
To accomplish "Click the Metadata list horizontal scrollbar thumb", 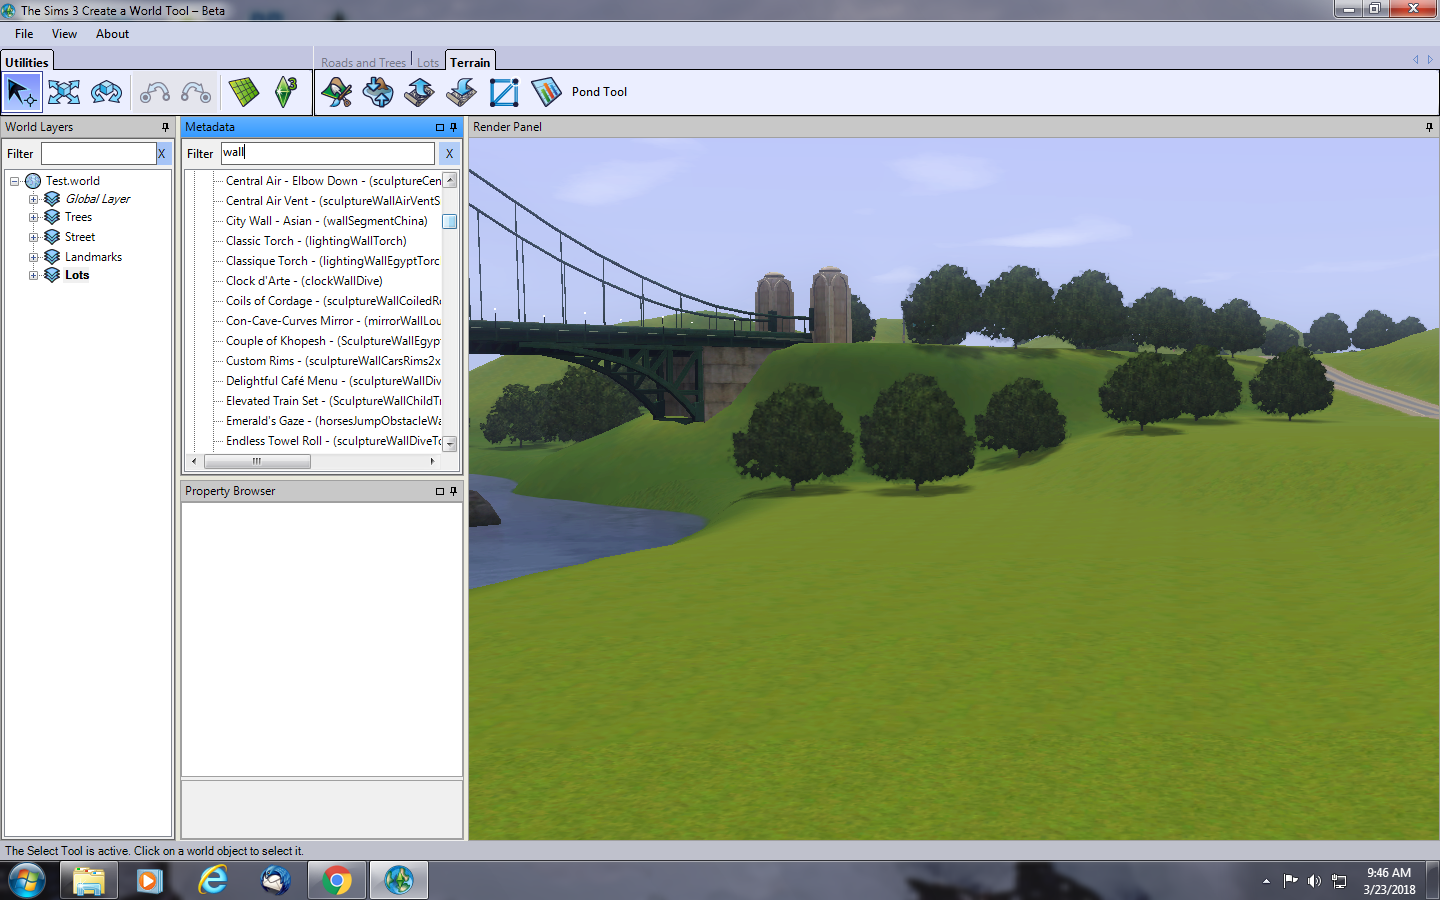I will [x=257, y=461].
